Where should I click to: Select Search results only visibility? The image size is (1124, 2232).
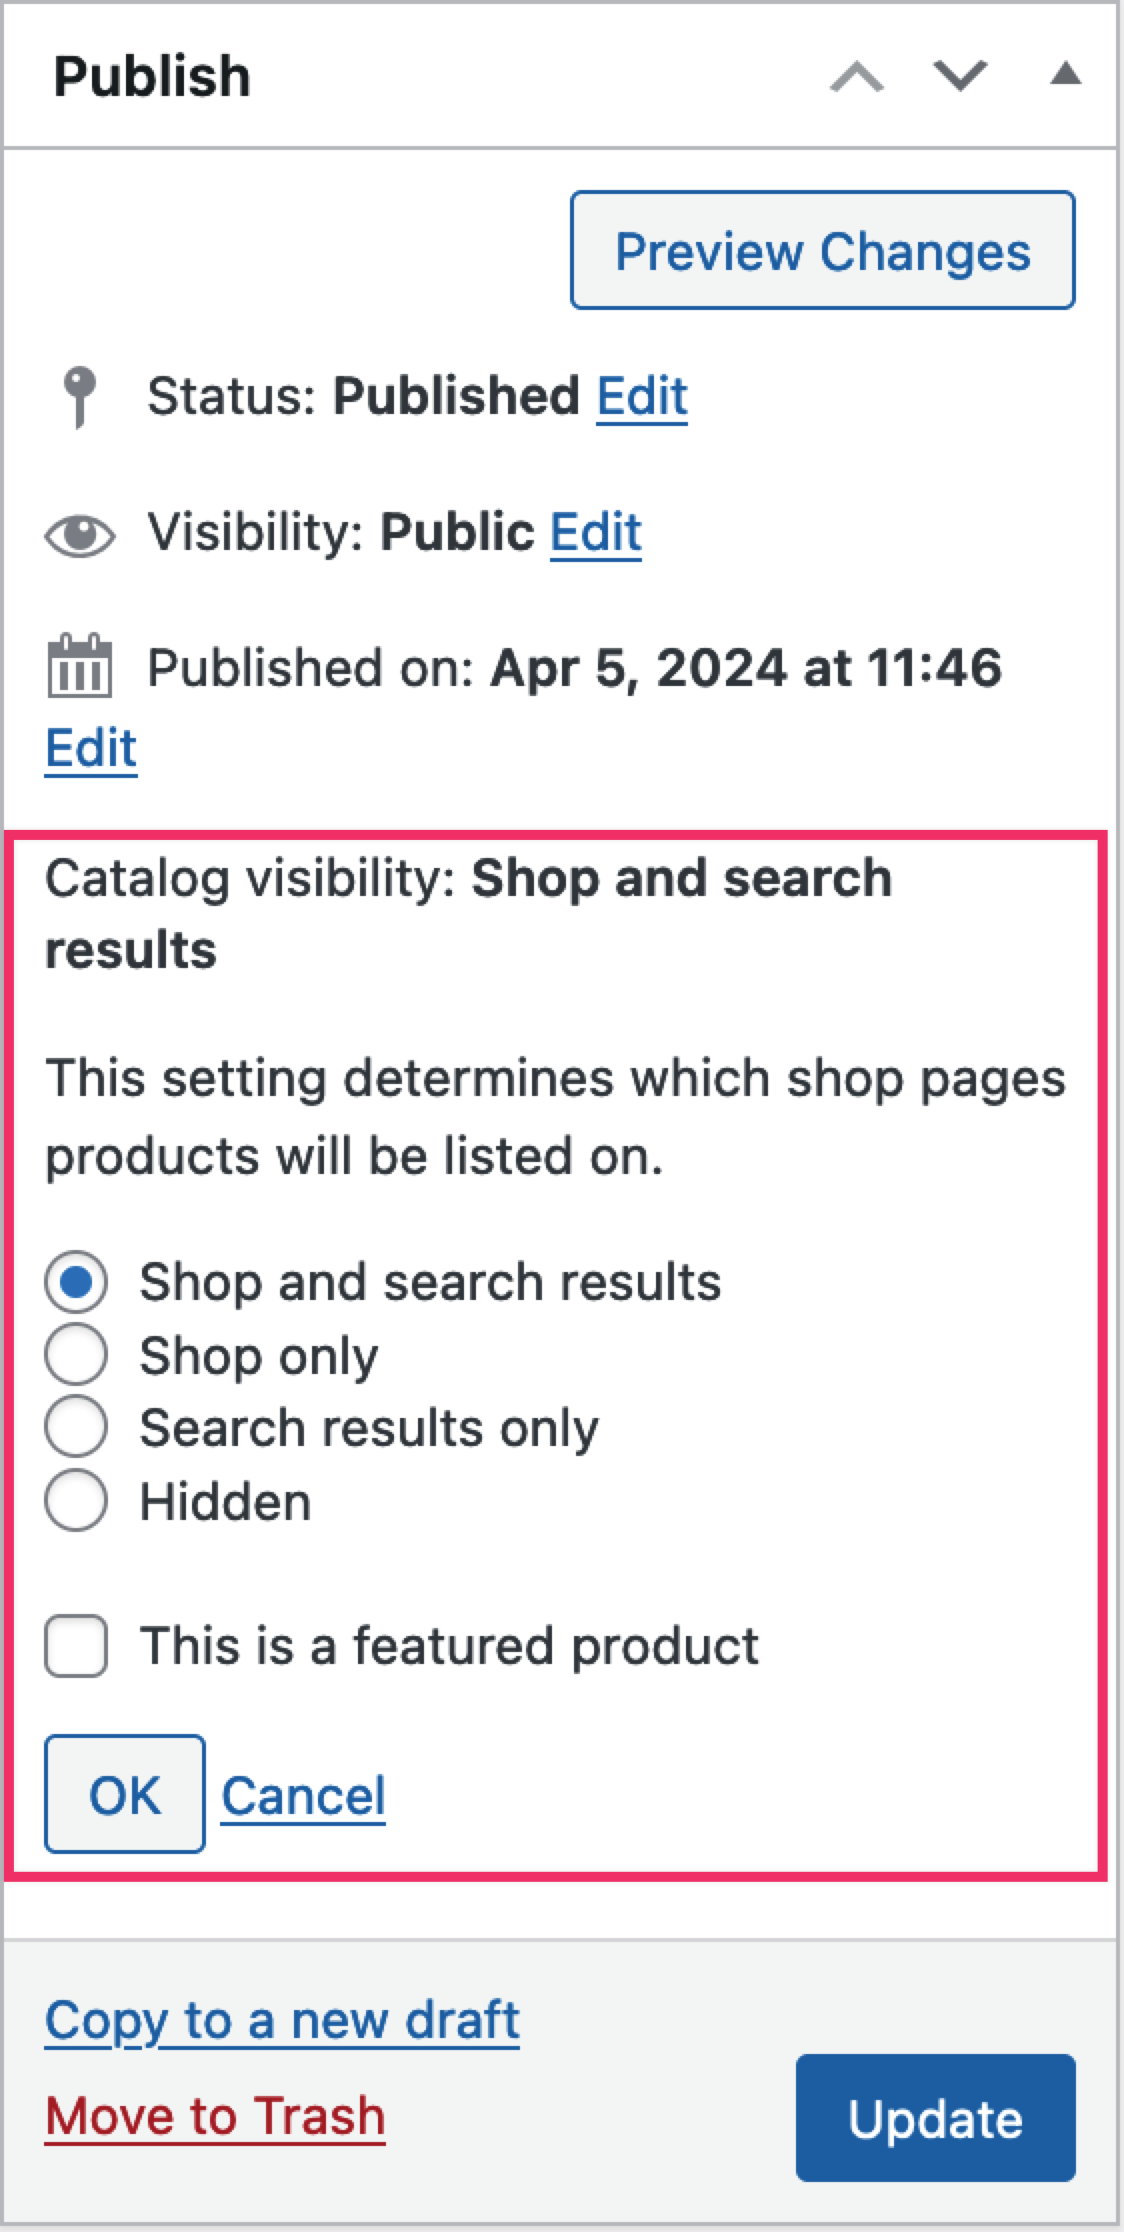coord(74,1427)
